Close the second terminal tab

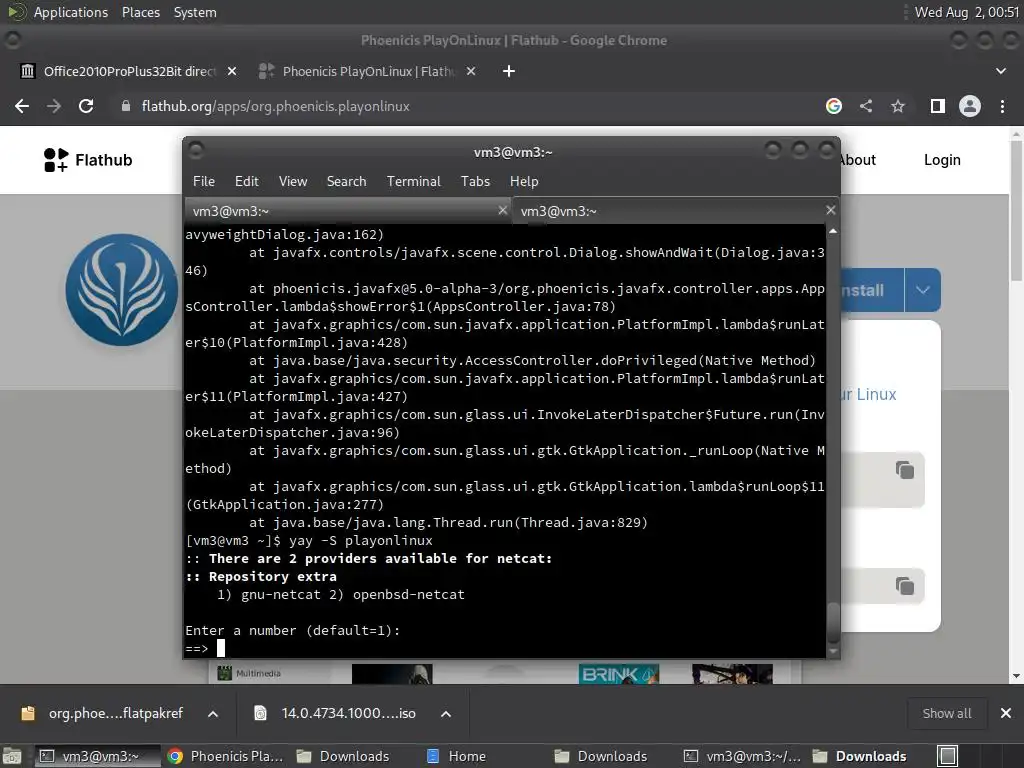coord(830,210)
